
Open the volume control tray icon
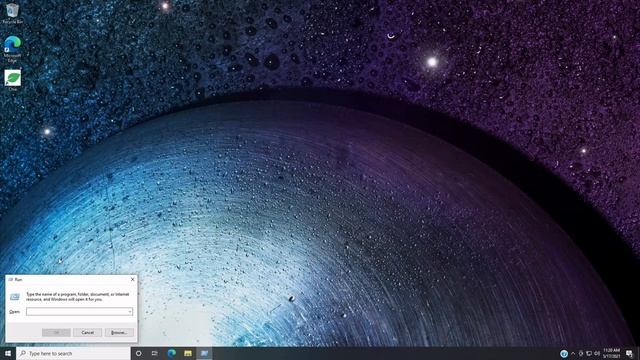(x=597, y=354)
